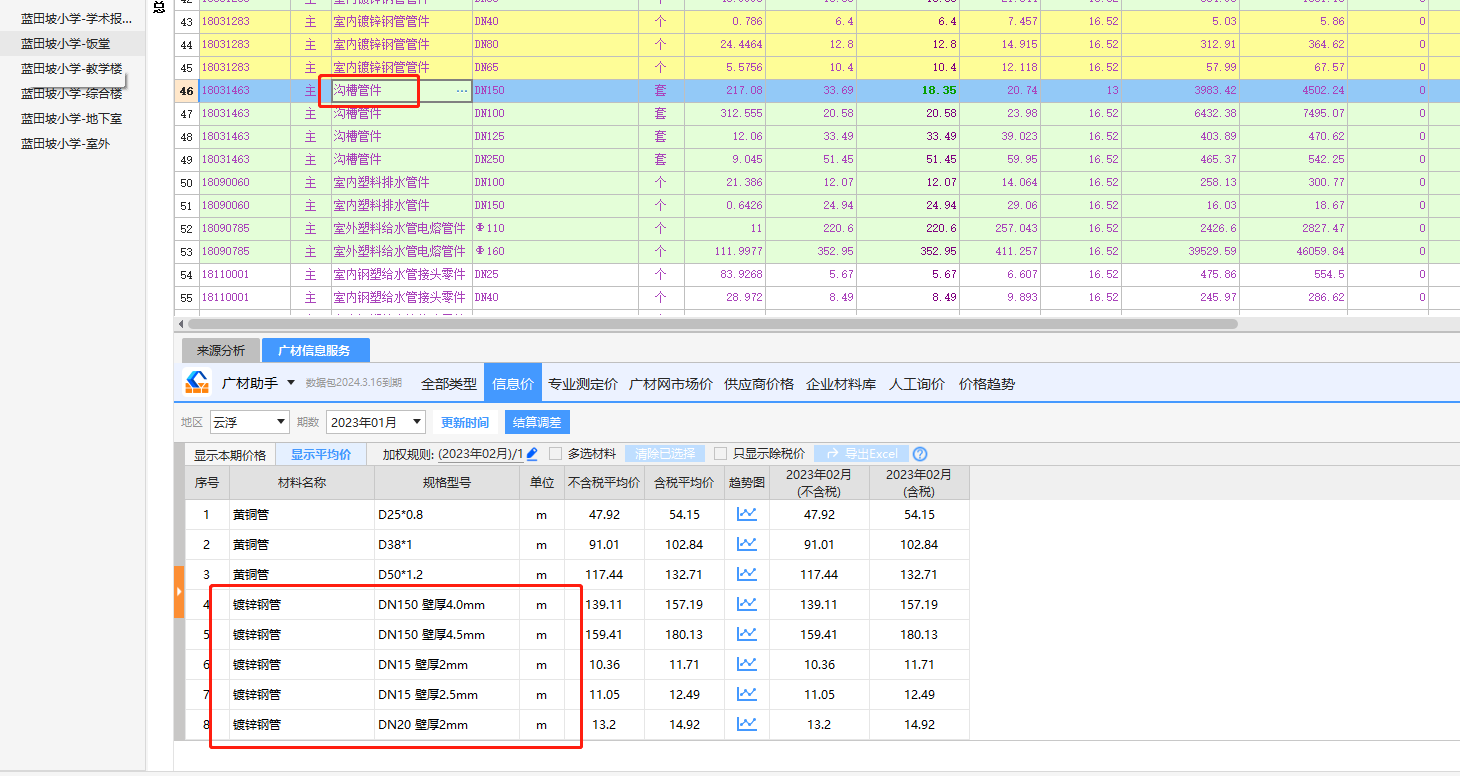Click the 含税平均价 column header
This screenshot has height=776, width=1460.
pos(684,482)
